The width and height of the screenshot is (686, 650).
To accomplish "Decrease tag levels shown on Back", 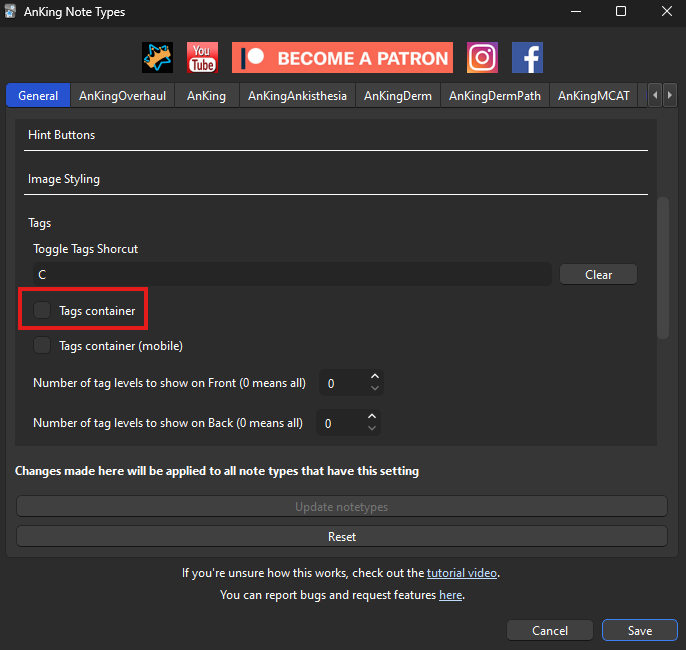I will [373, 429].
